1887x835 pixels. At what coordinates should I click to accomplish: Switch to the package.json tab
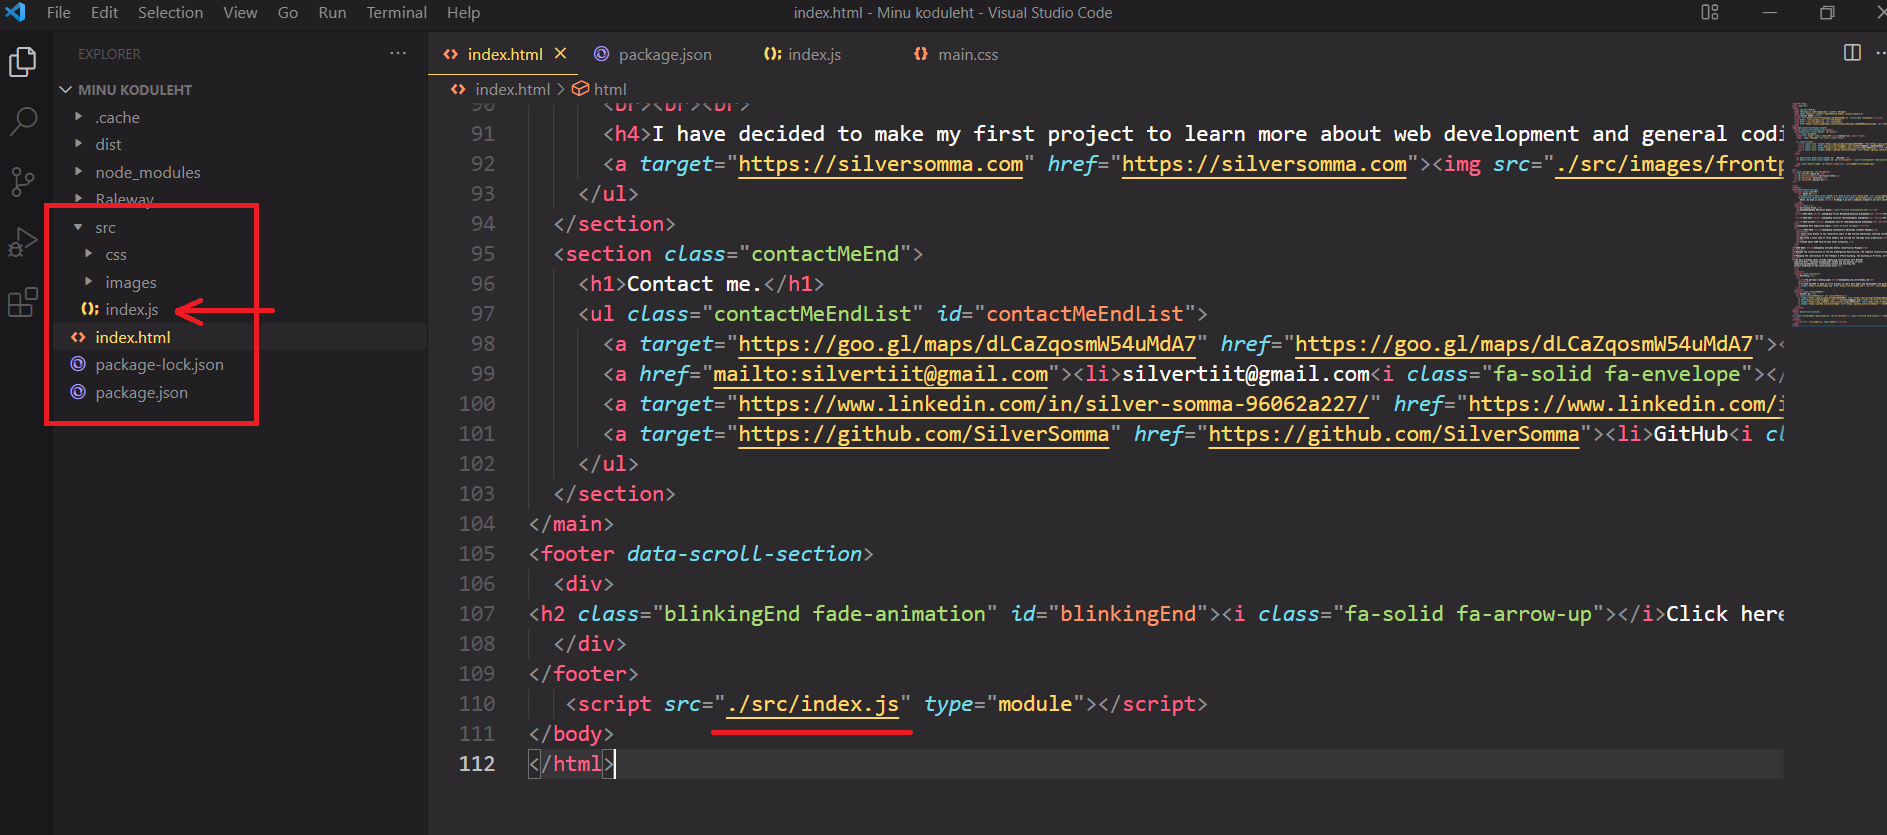click(653, 54)
